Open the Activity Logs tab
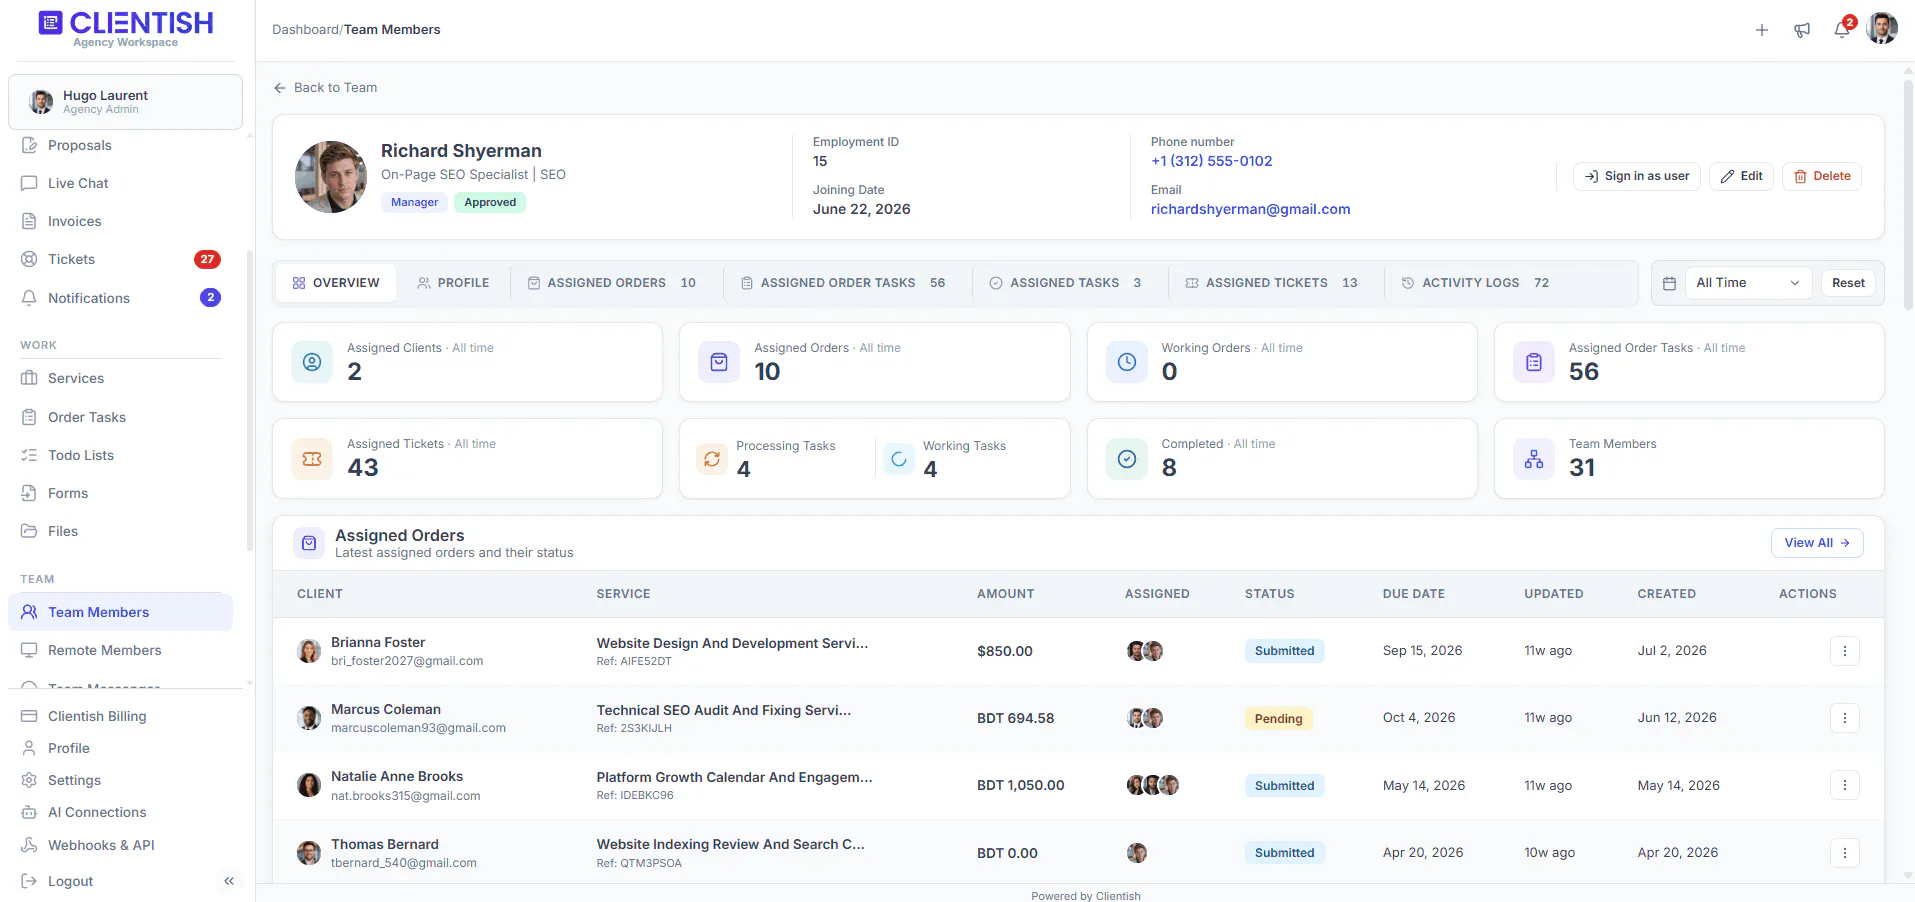Viewport: 1915px width, 902px height. pyautogui.click(x=1476, y=283)
